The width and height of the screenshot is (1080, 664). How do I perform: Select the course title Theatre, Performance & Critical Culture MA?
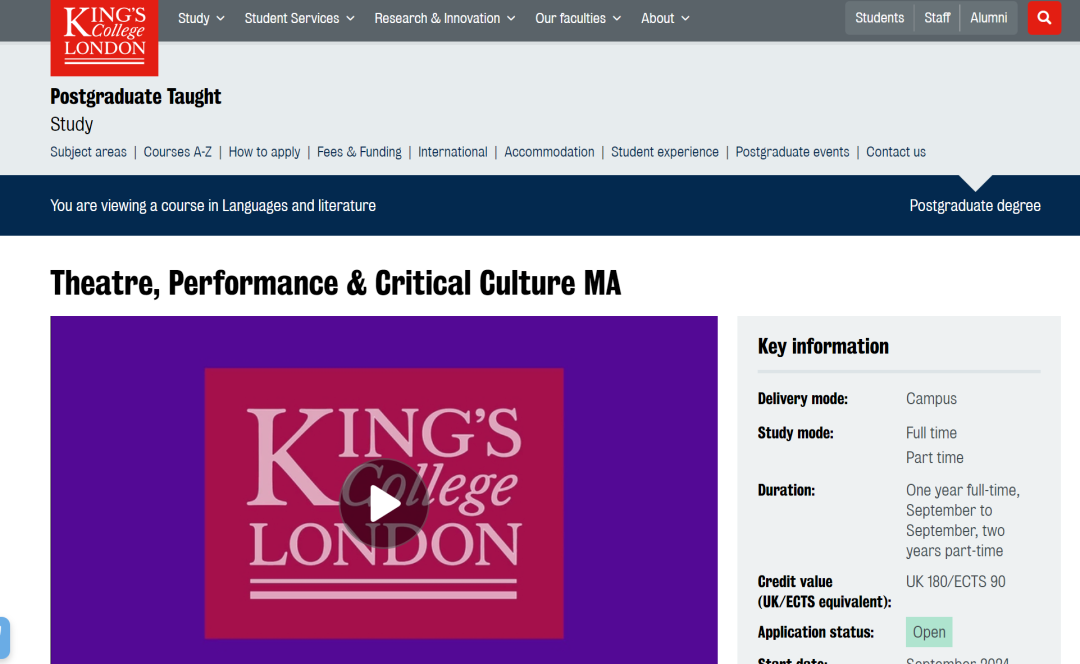click(335, 283)
